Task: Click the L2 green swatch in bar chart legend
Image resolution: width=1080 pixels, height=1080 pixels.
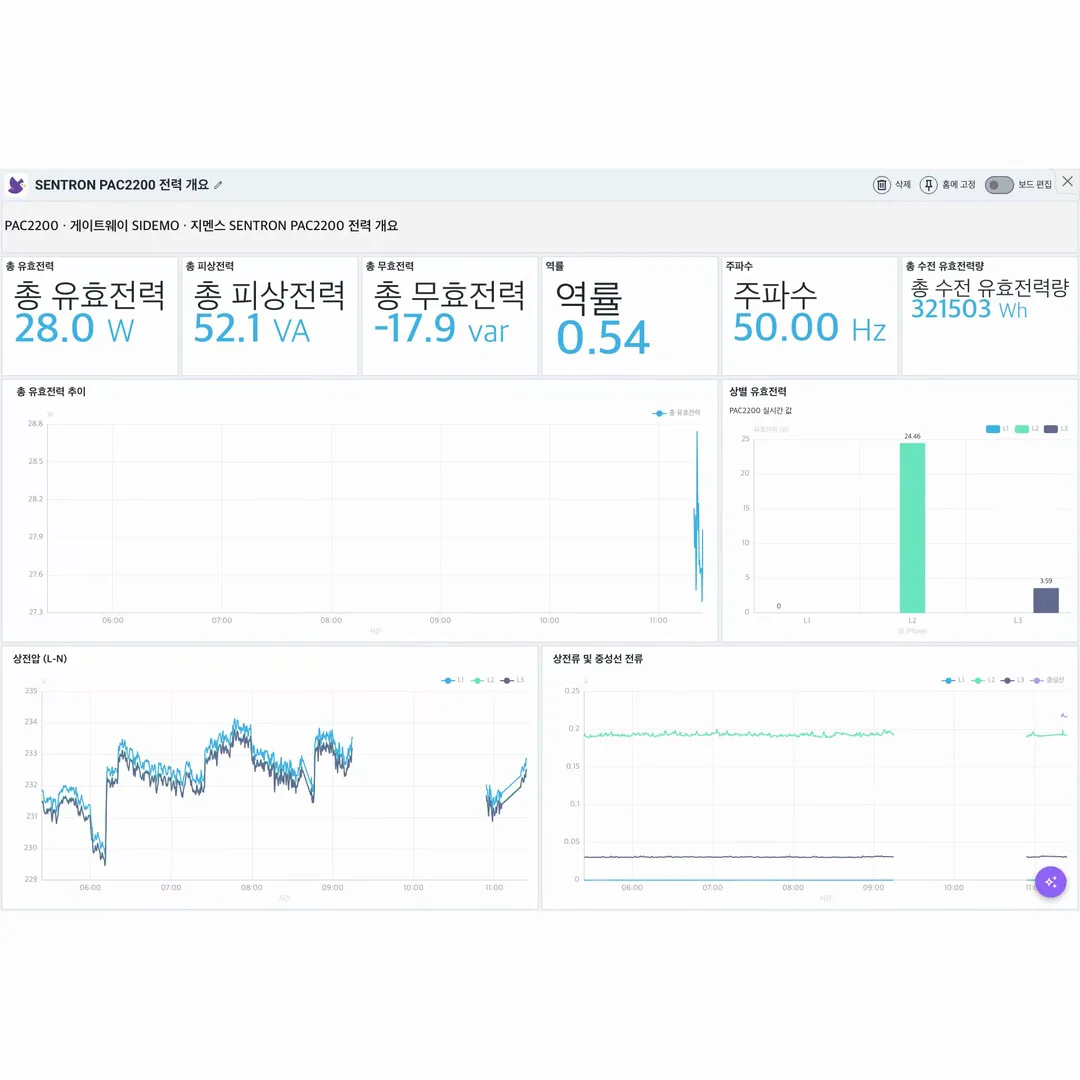Action: point(1021,429)
